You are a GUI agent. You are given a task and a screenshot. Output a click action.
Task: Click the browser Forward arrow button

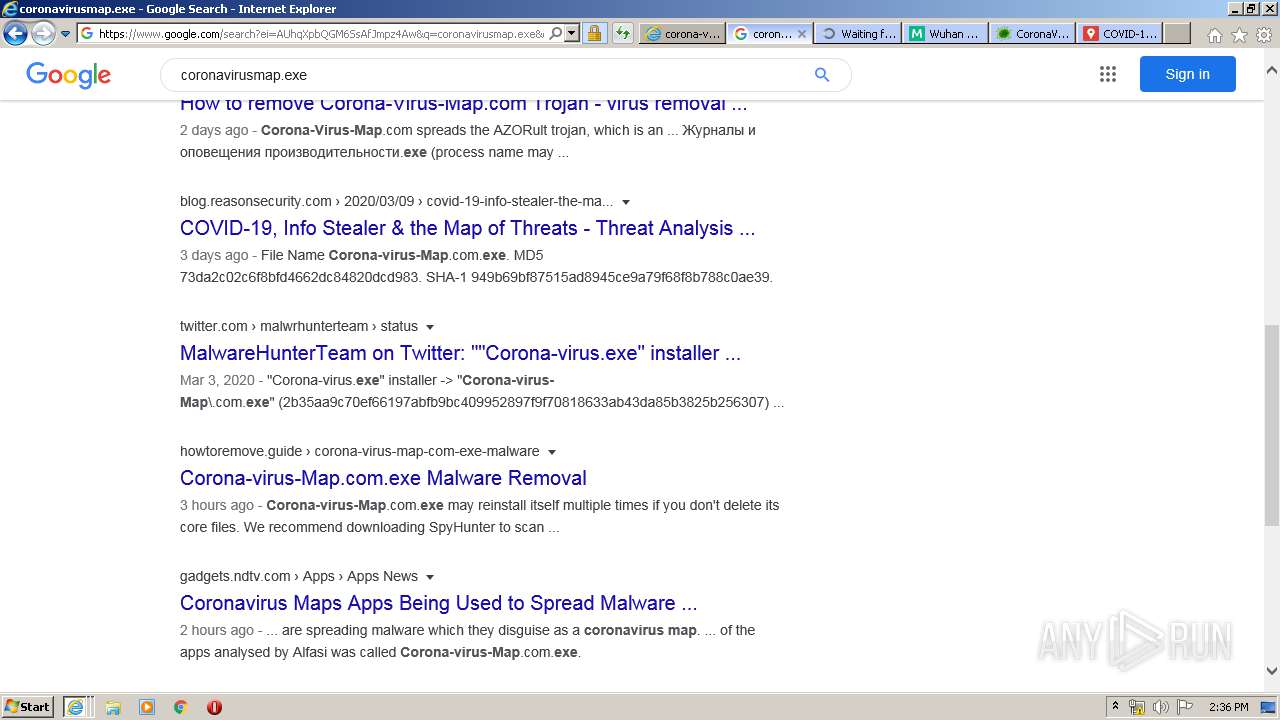pos(43,33)
